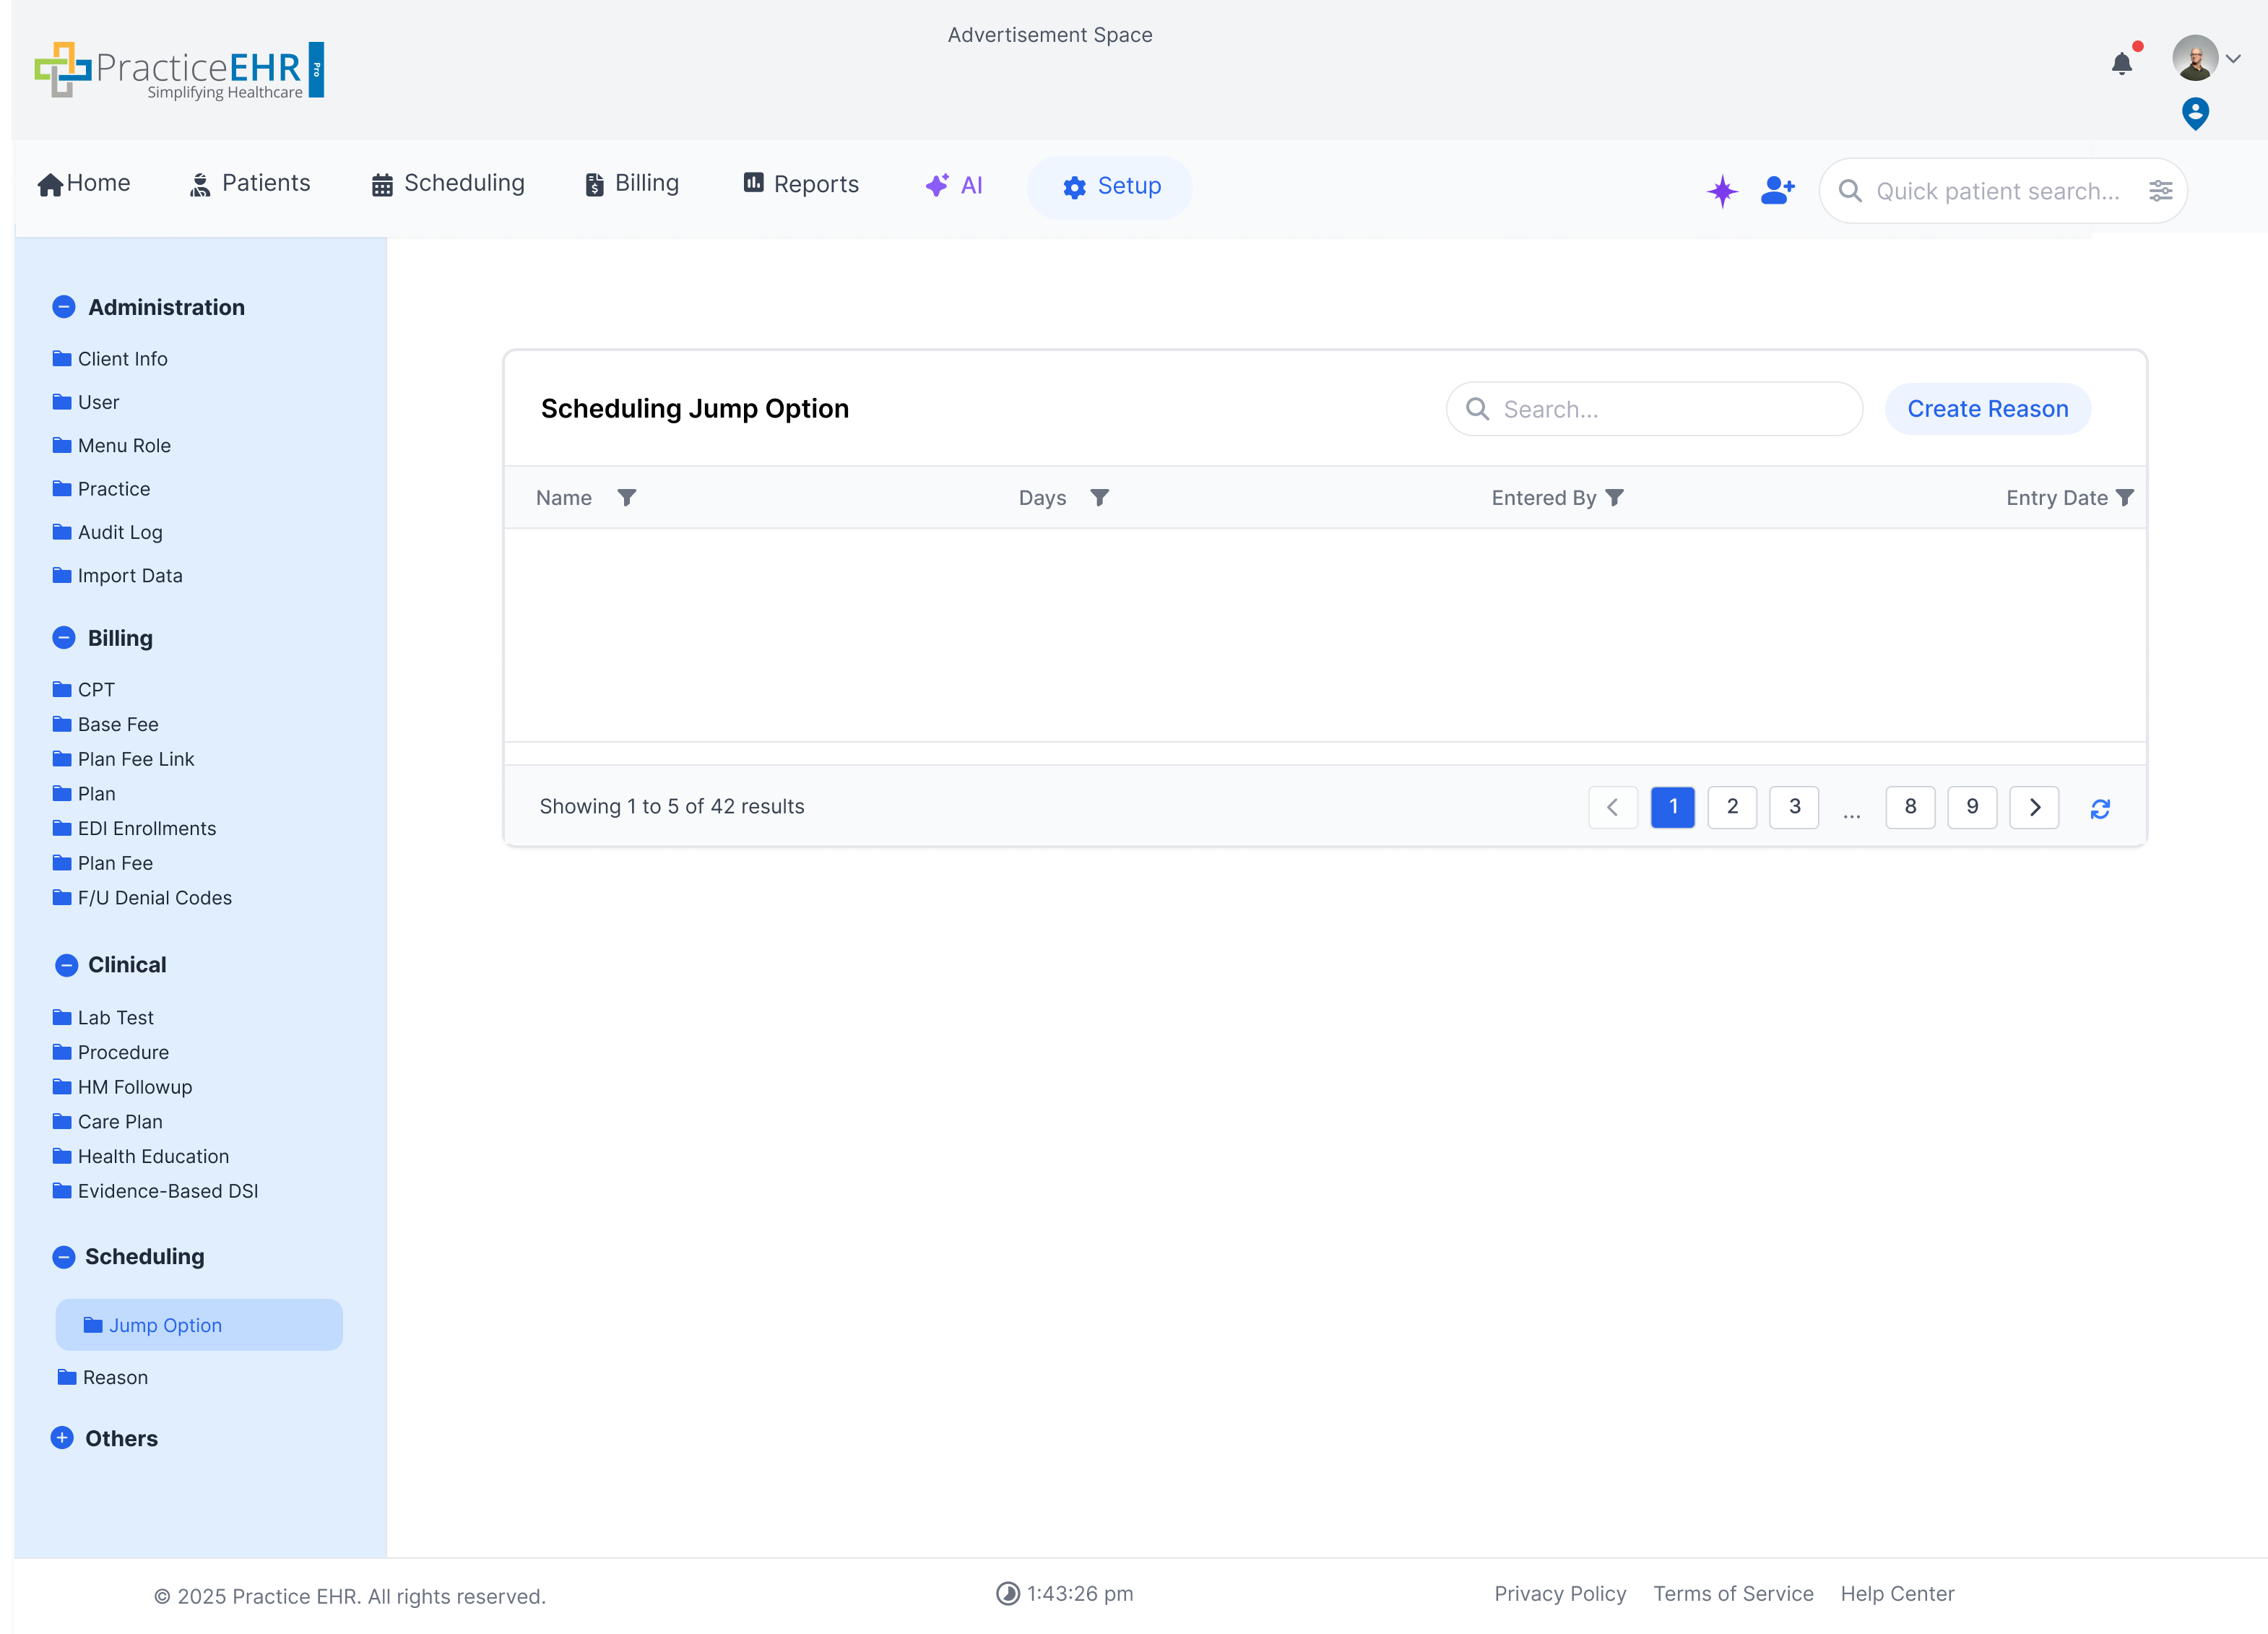Image resolution: width=2268 pixels, height=1634 pixels.
Task: Click the Create Reason button
Action: (x=1987, y=408)
